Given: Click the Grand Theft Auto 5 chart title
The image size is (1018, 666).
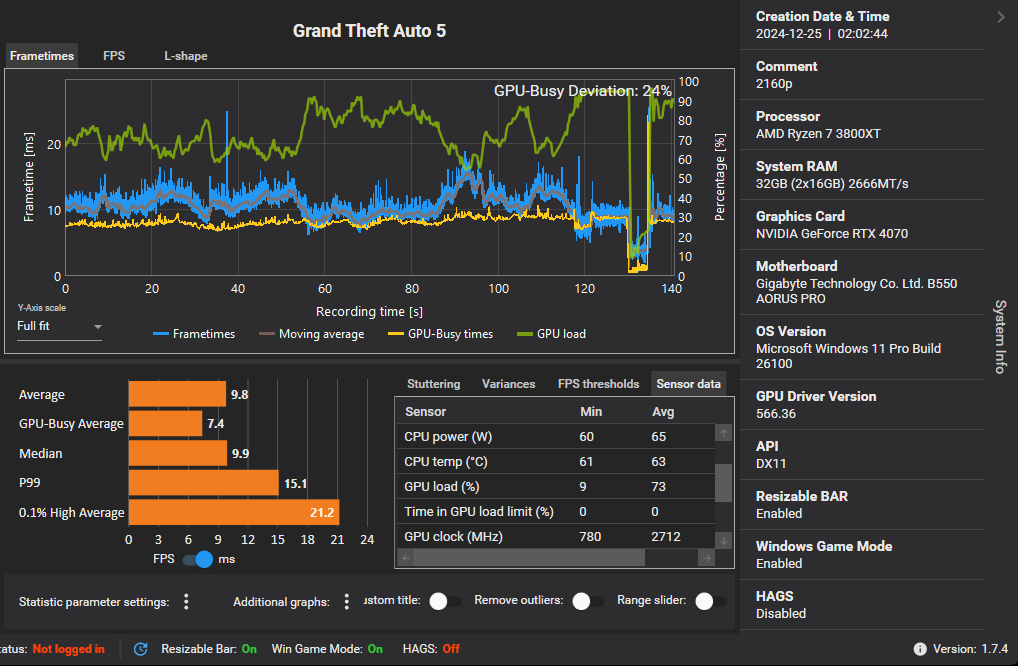Looking at the screenshot, I should (369, 31).
